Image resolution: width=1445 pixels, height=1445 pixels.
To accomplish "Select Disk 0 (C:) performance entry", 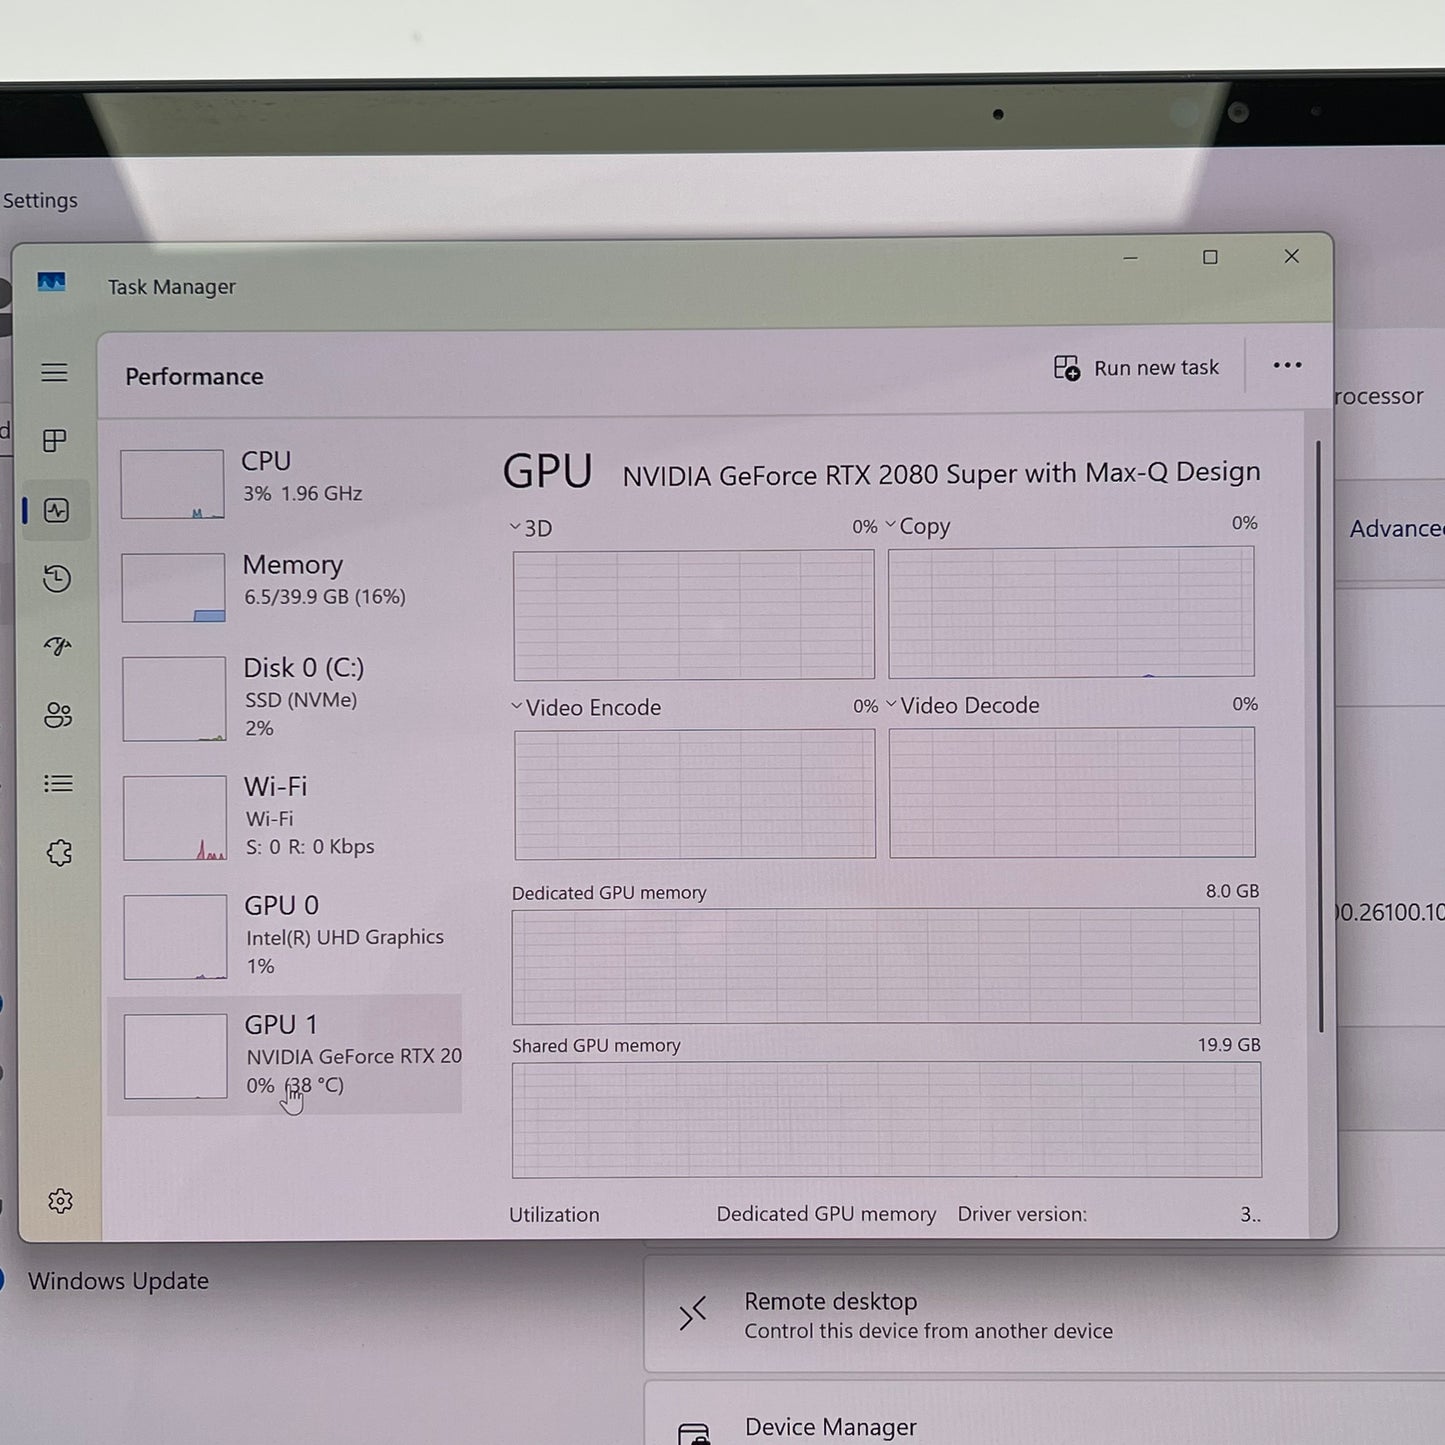I will (285, 697).
